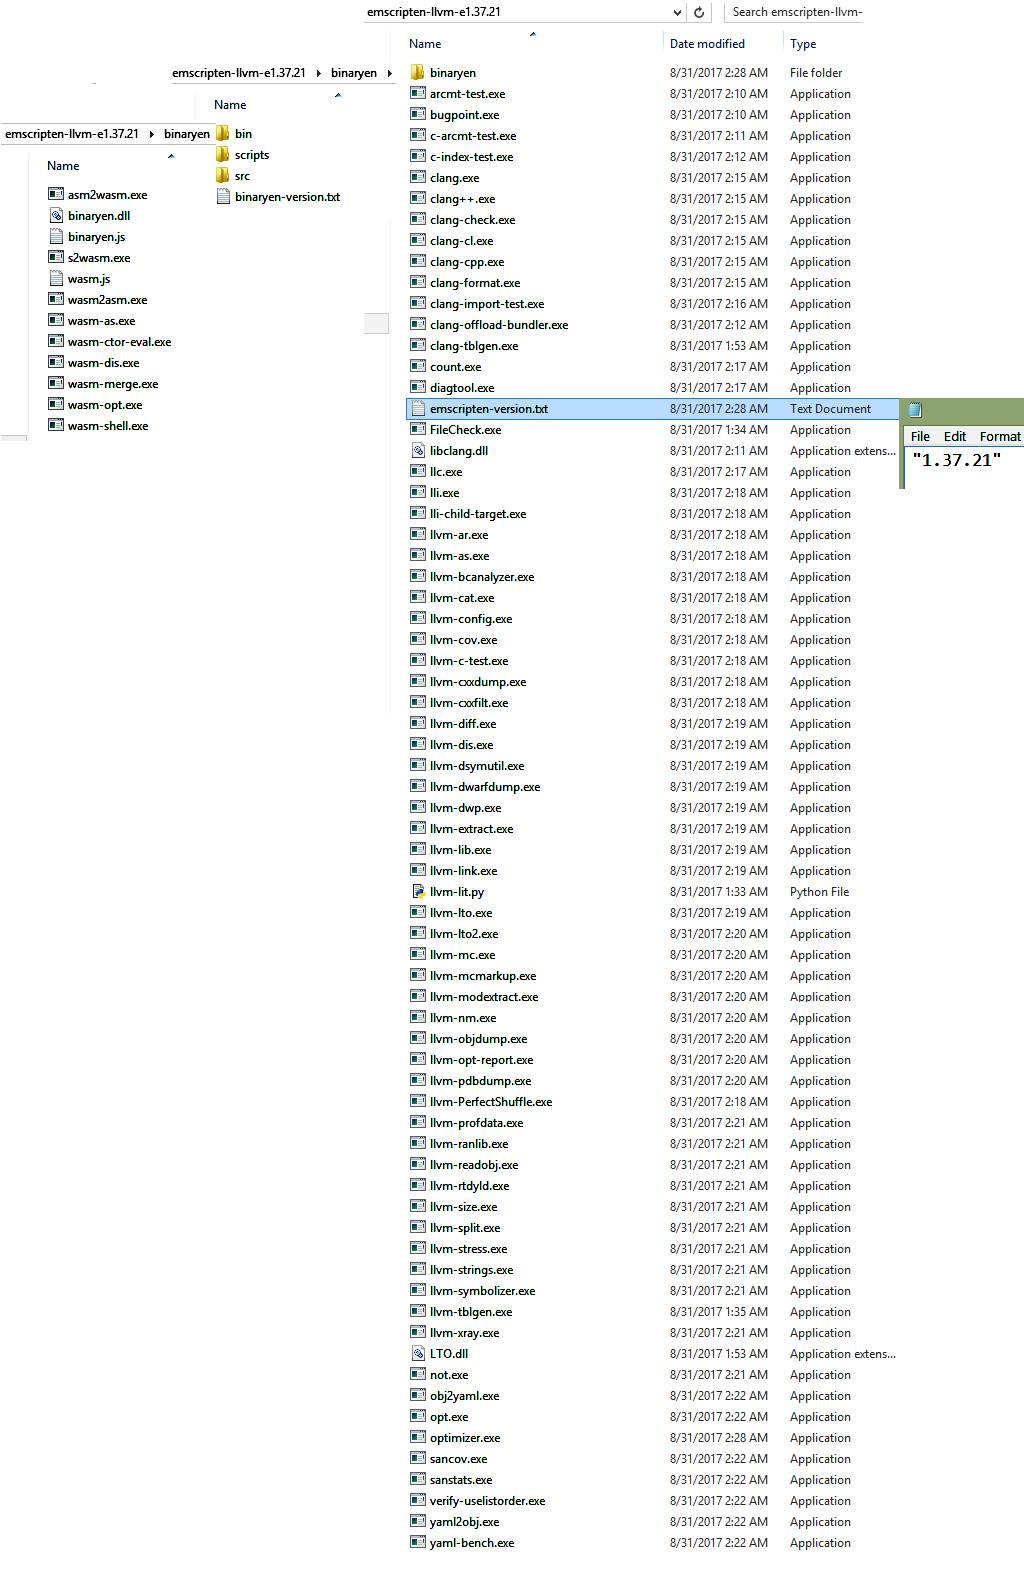The image size is (1024, 1572).
Task: Click binaryen breadcrumb in left window
Action: pyautogui.click(x=187, y=134)
